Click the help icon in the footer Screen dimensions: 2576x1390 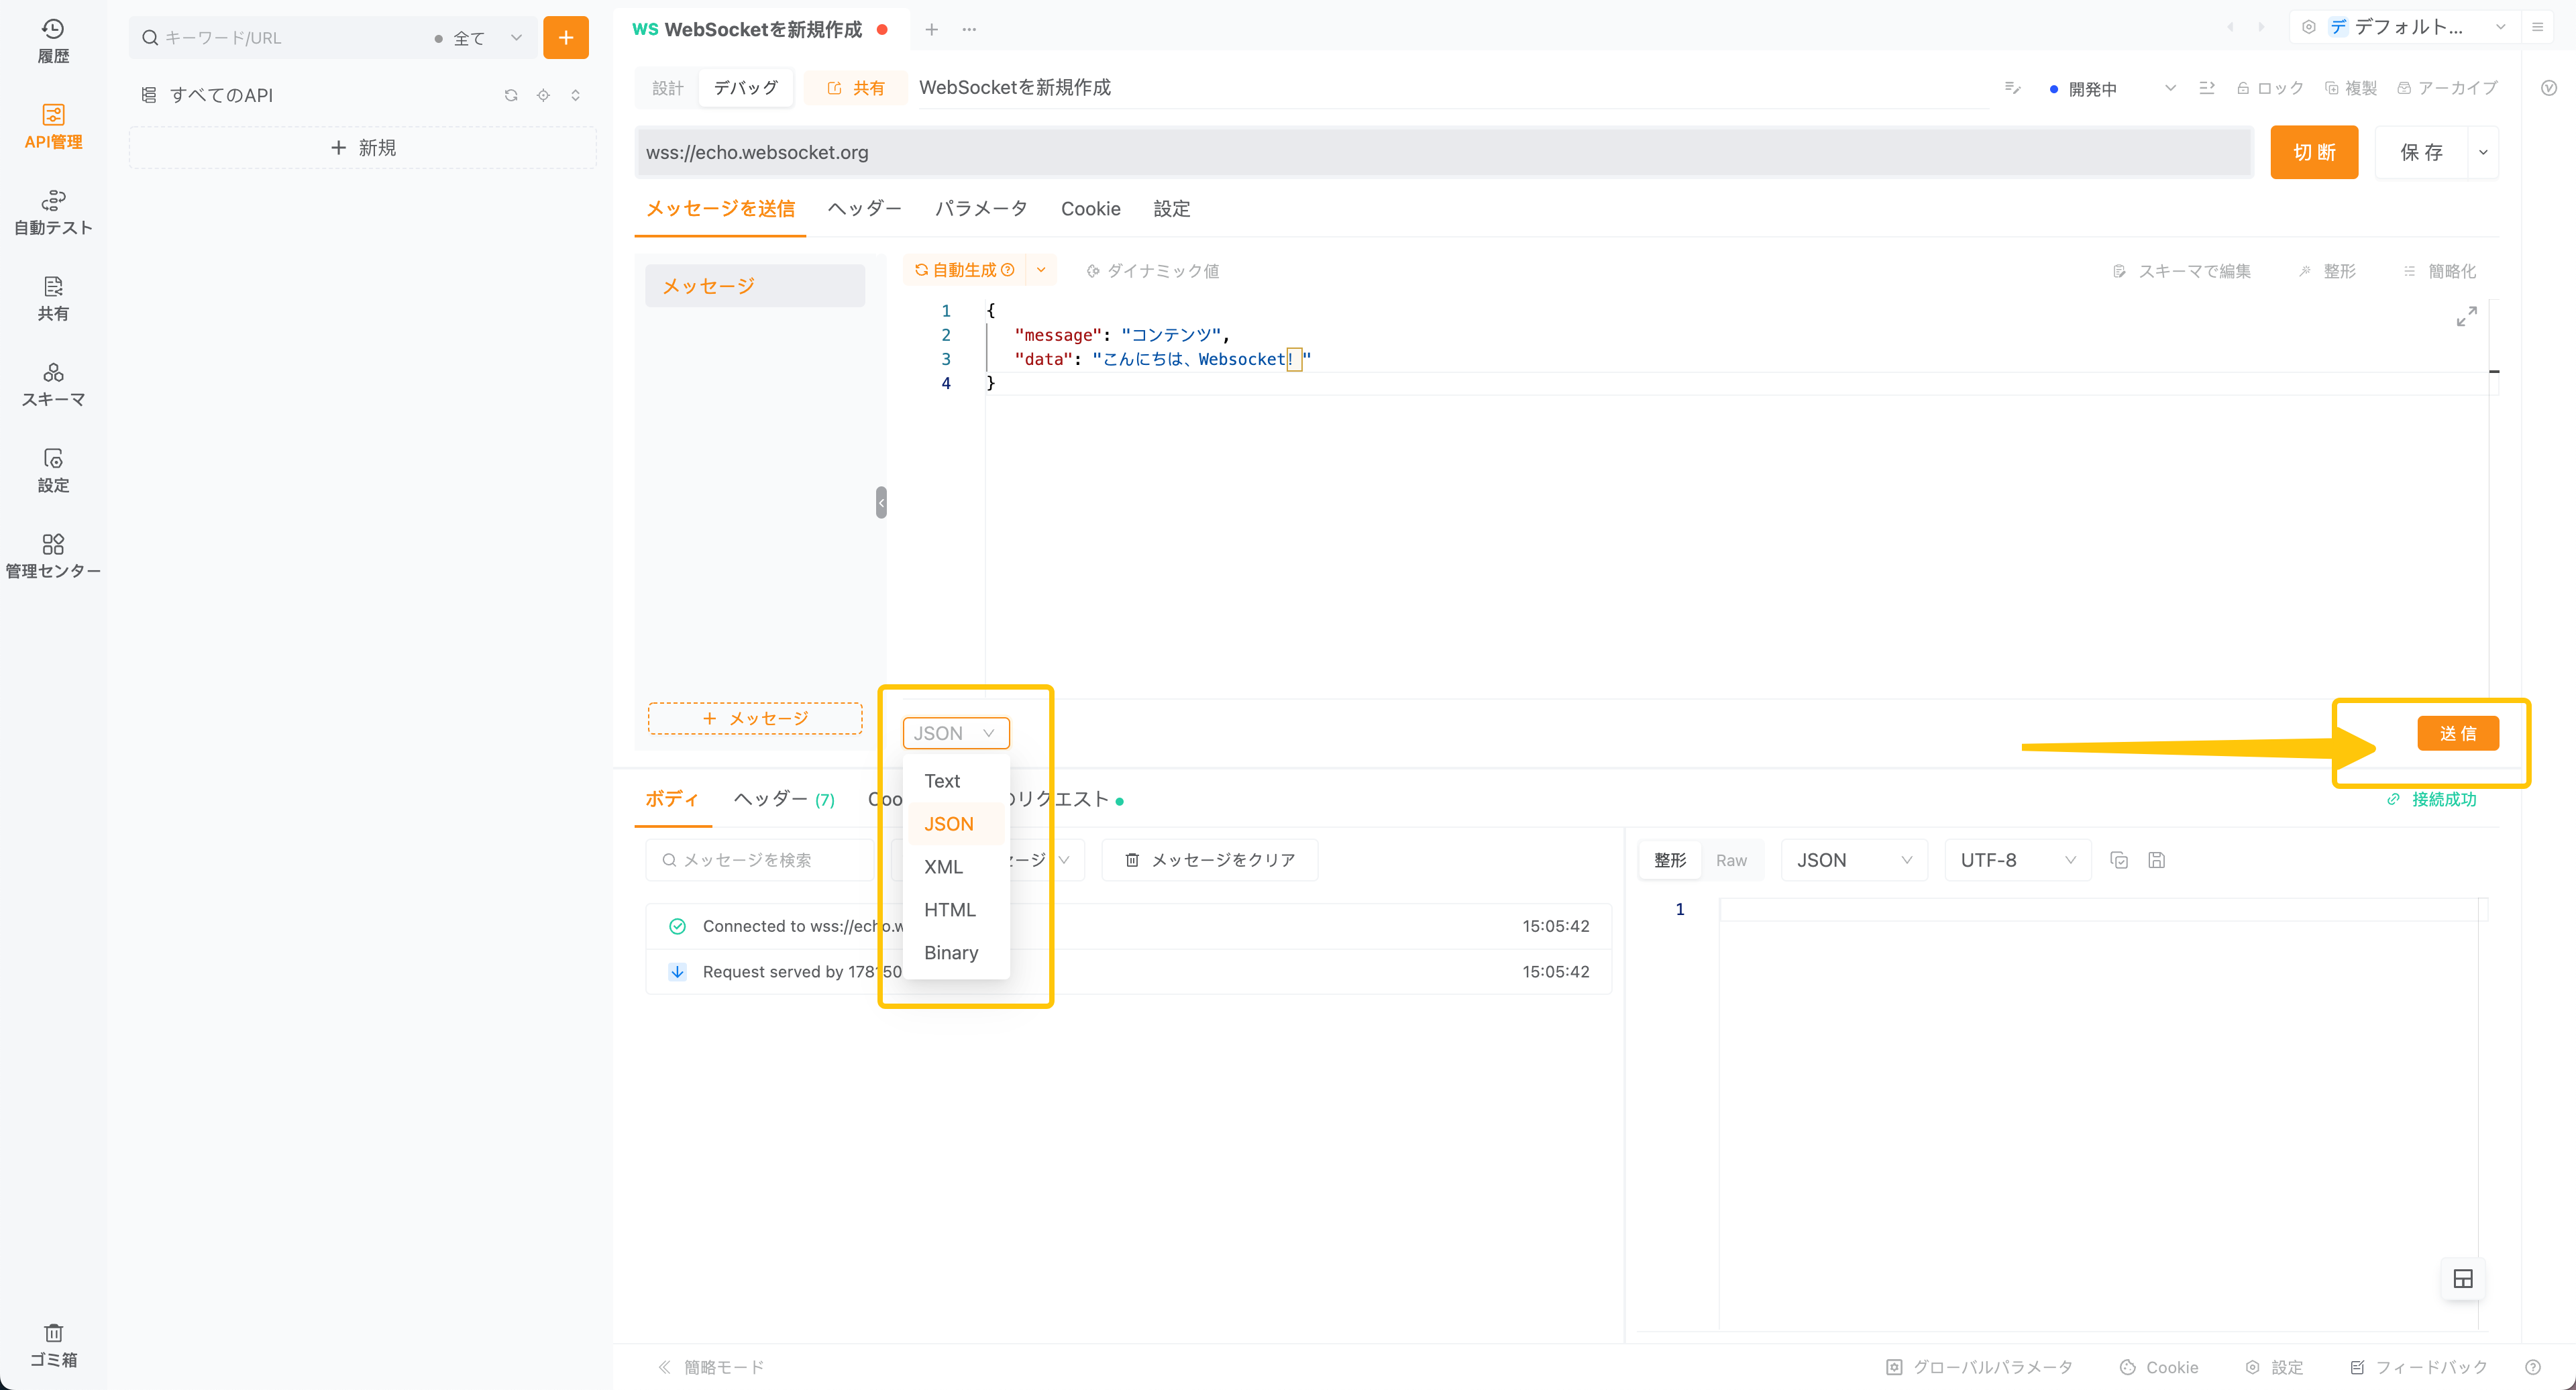tap(2533, 1367)
